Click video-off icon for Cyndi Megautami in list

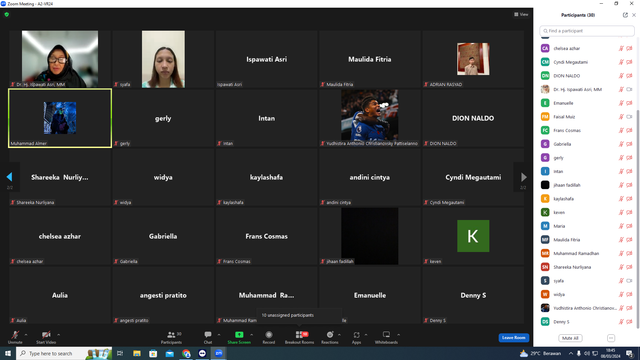(x=629, y=62)
